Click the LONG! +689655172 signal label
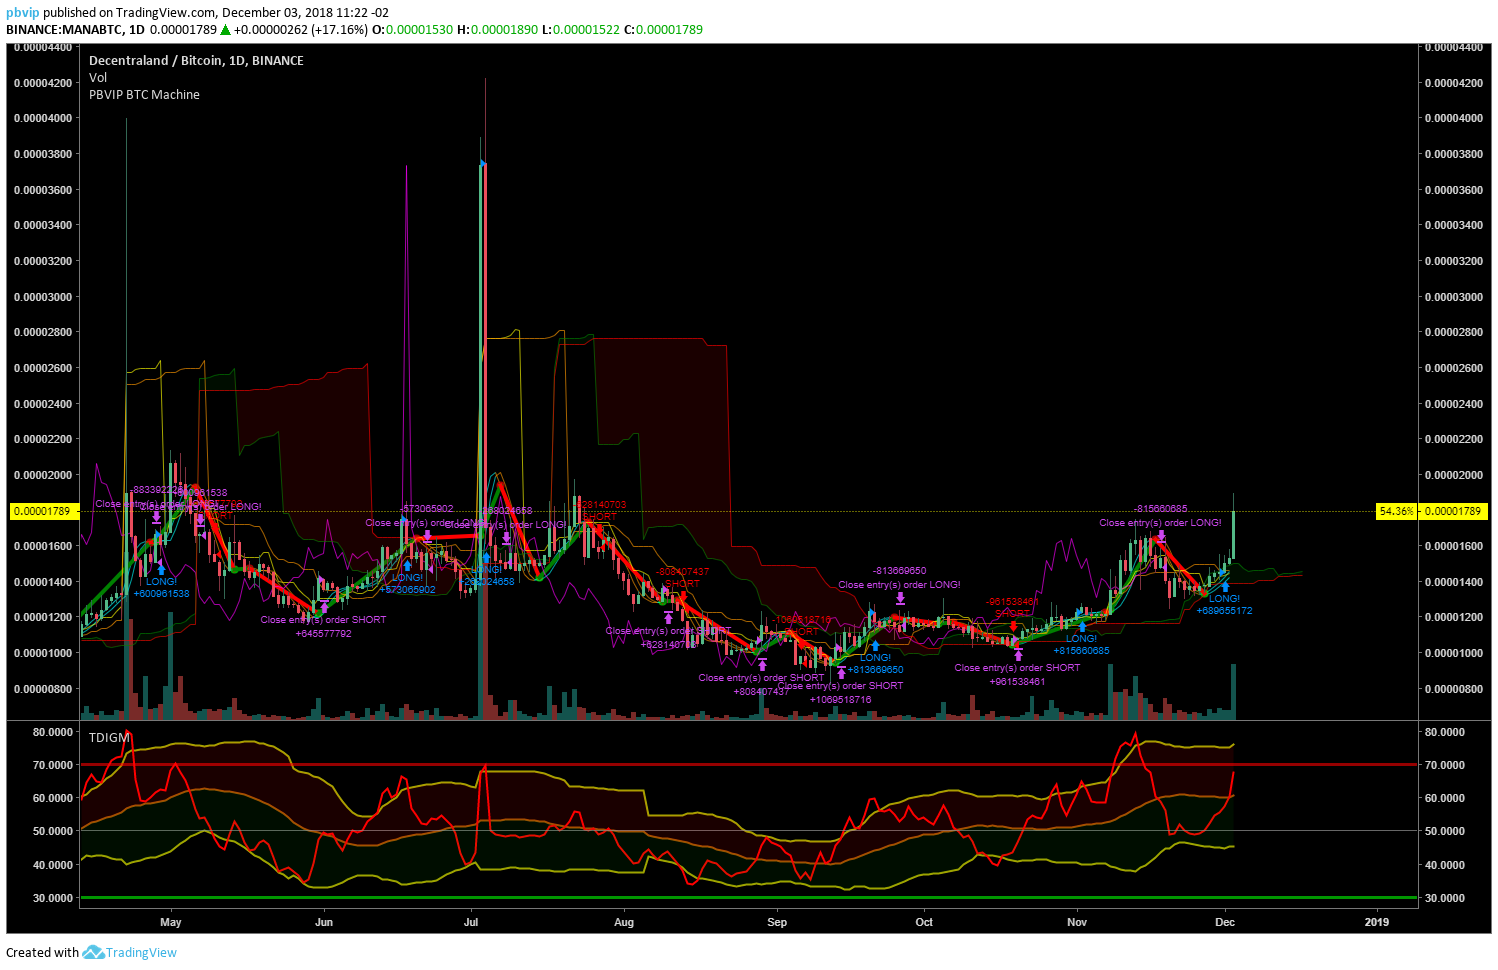The height and width of the screenshot is (970, 1498). tap(1224, 605)
